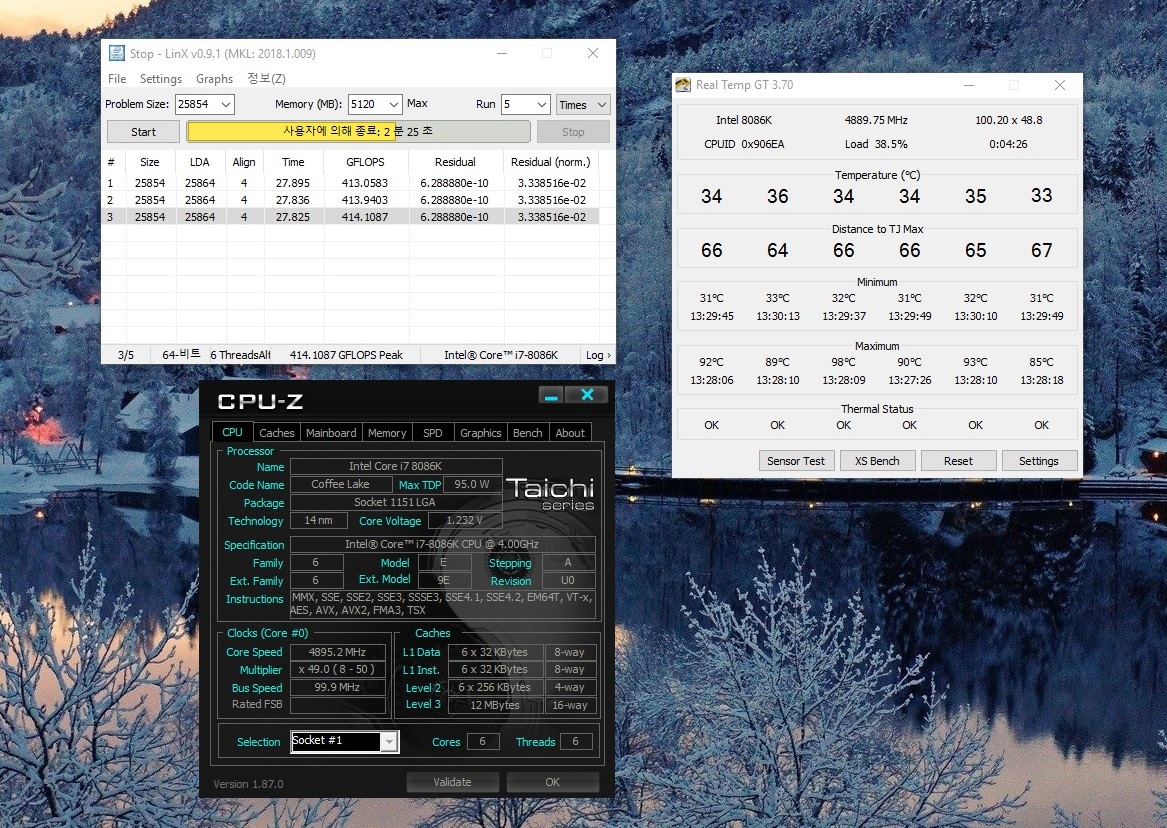Switch to the Mainboard tab in CPU-Z
1167x828 pixels.
click(x=331, y=433)
